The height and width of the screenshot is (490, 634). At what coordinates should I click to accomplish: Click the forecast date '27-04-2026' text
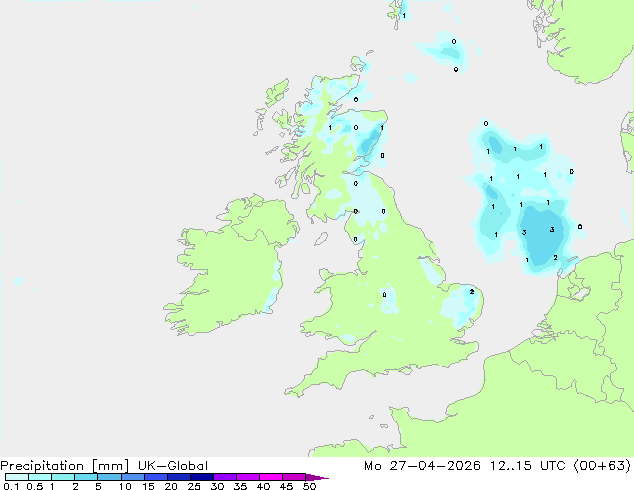pos(435,466)
